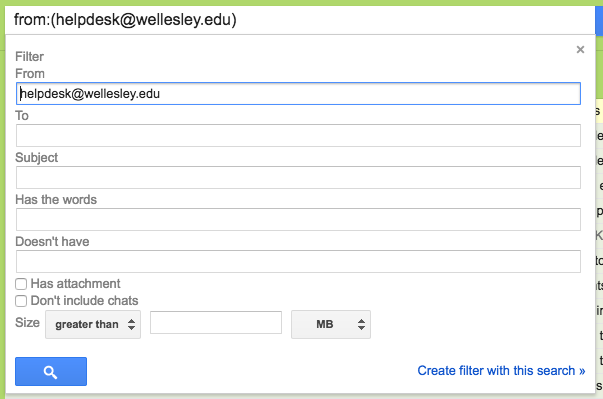Open the 'greater than' size comparison dropdown

click(x=93, y=324)
